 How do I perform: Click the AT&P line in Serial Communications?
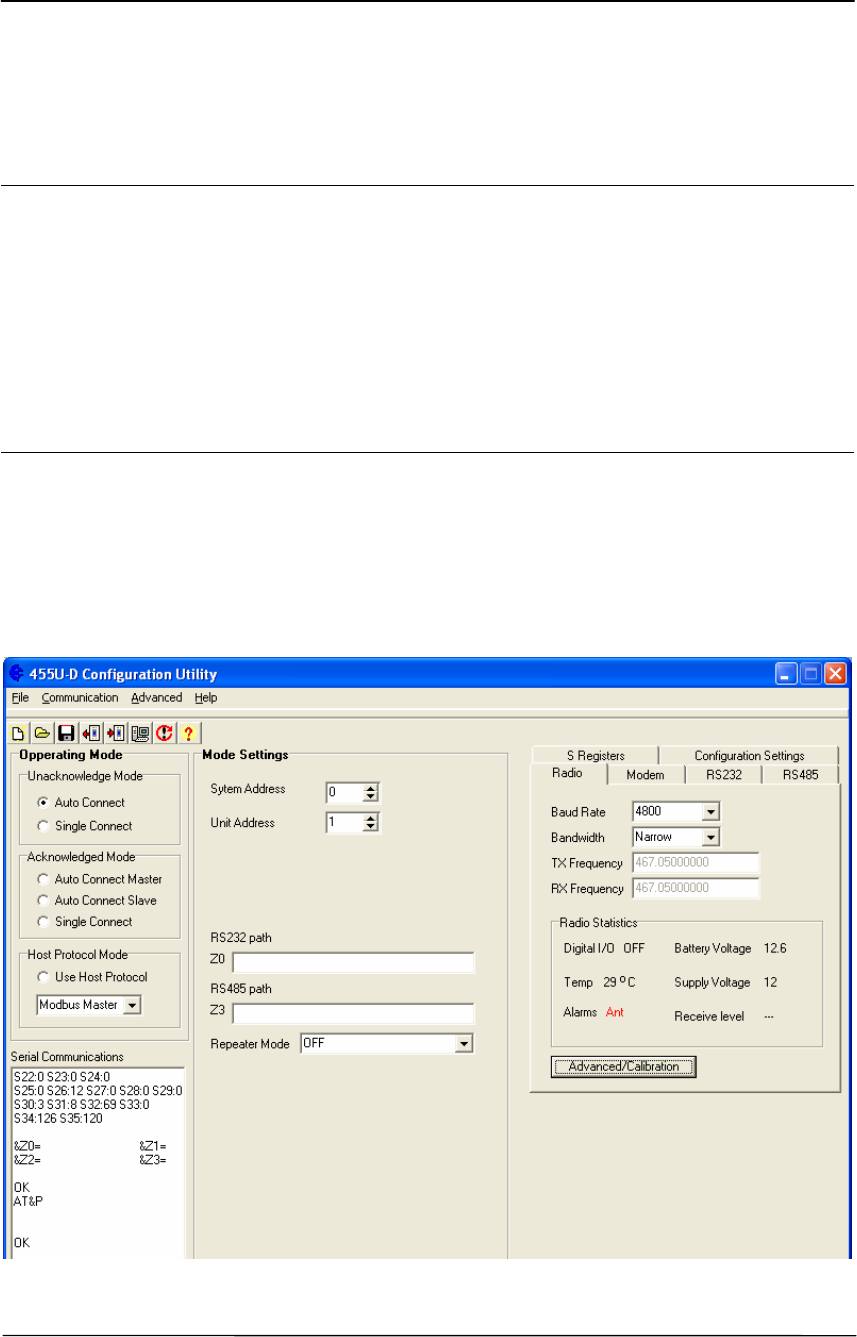(x=28, y=1201)
